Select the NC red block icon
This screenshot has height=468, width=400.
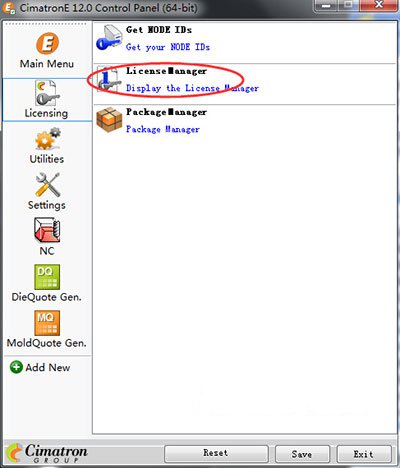(47, 230)
